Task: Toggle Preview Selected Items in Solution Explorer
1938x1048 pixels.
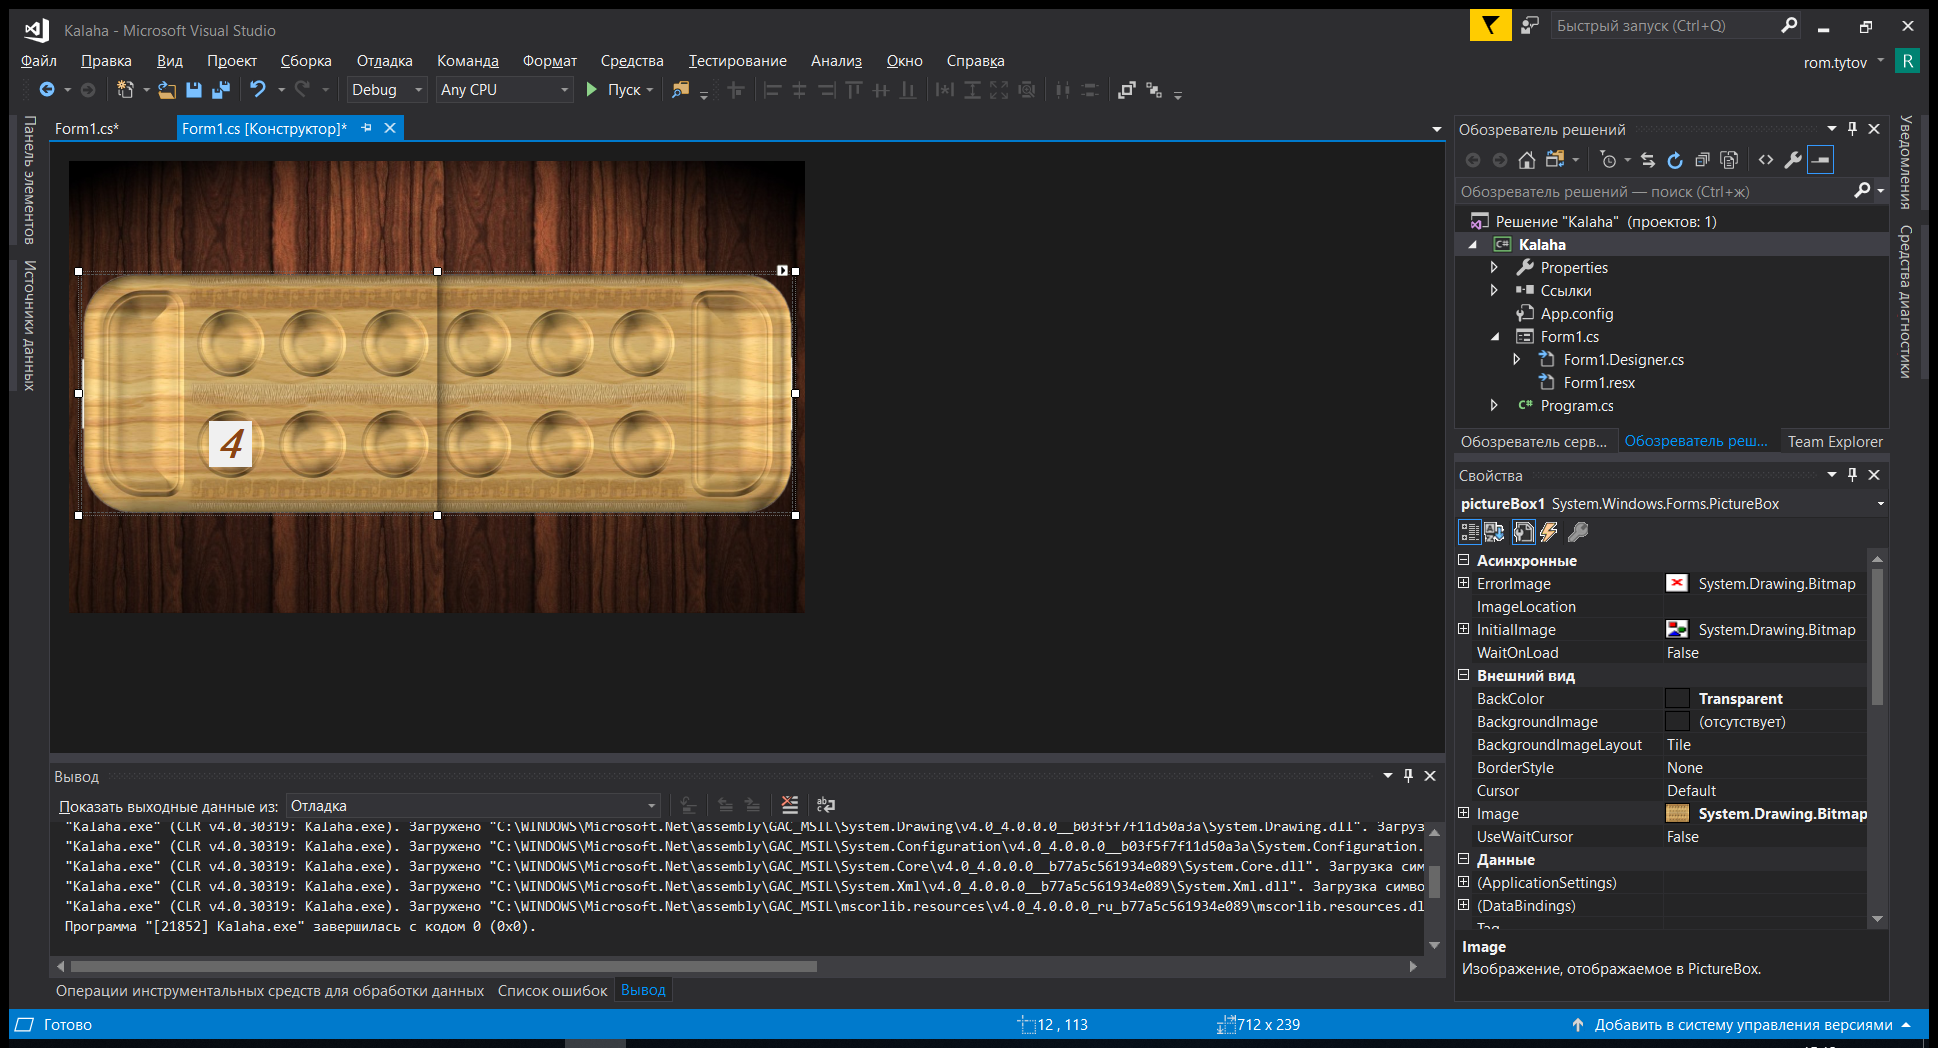Action: pyautogui.click(x=1821, y=160)
